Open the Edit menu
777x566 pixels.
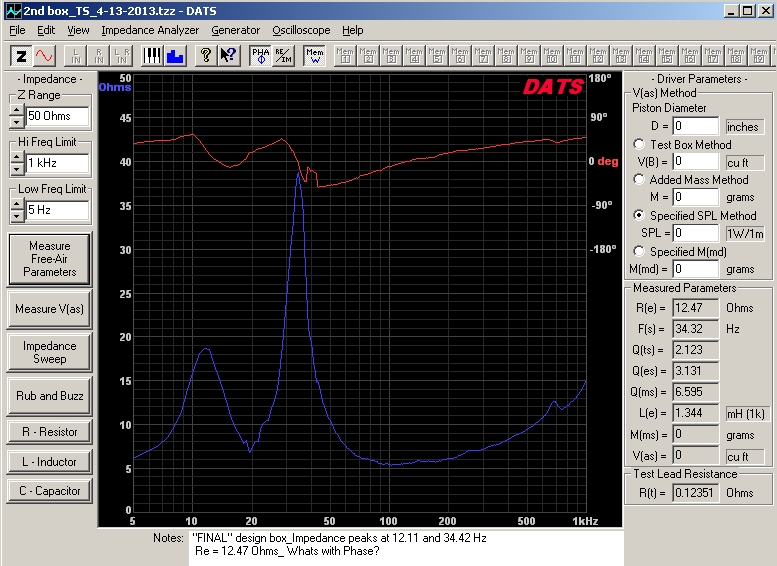point(46,30)
